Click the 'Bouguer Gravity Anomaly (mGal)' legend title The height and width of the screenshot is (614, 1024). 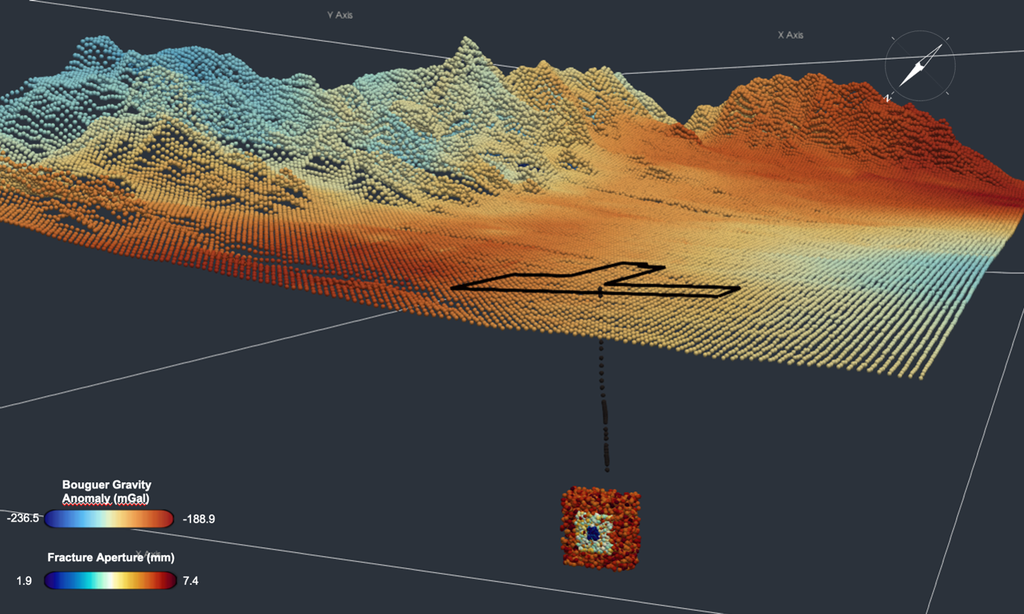(106, 491)
